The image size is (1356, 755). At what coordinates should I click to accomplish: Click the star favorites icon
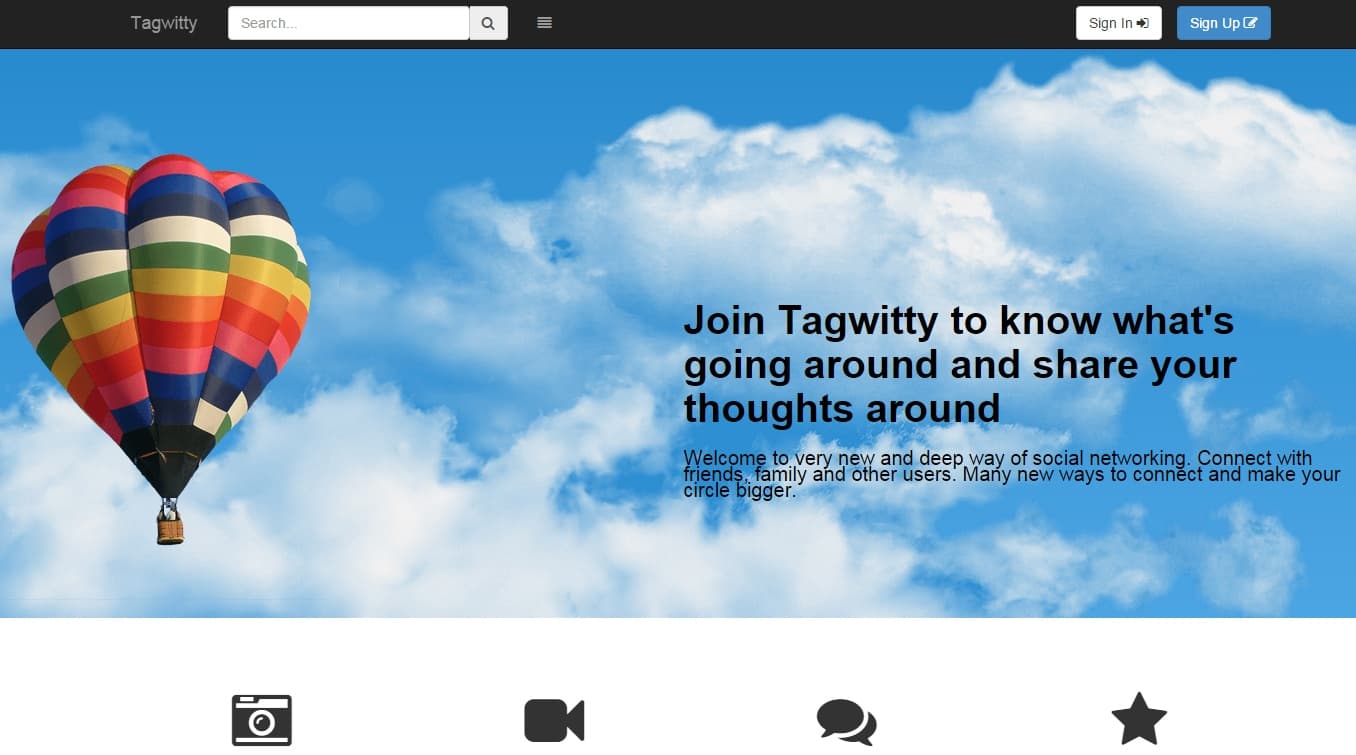pyautogui.click(x=1139, y=720)
